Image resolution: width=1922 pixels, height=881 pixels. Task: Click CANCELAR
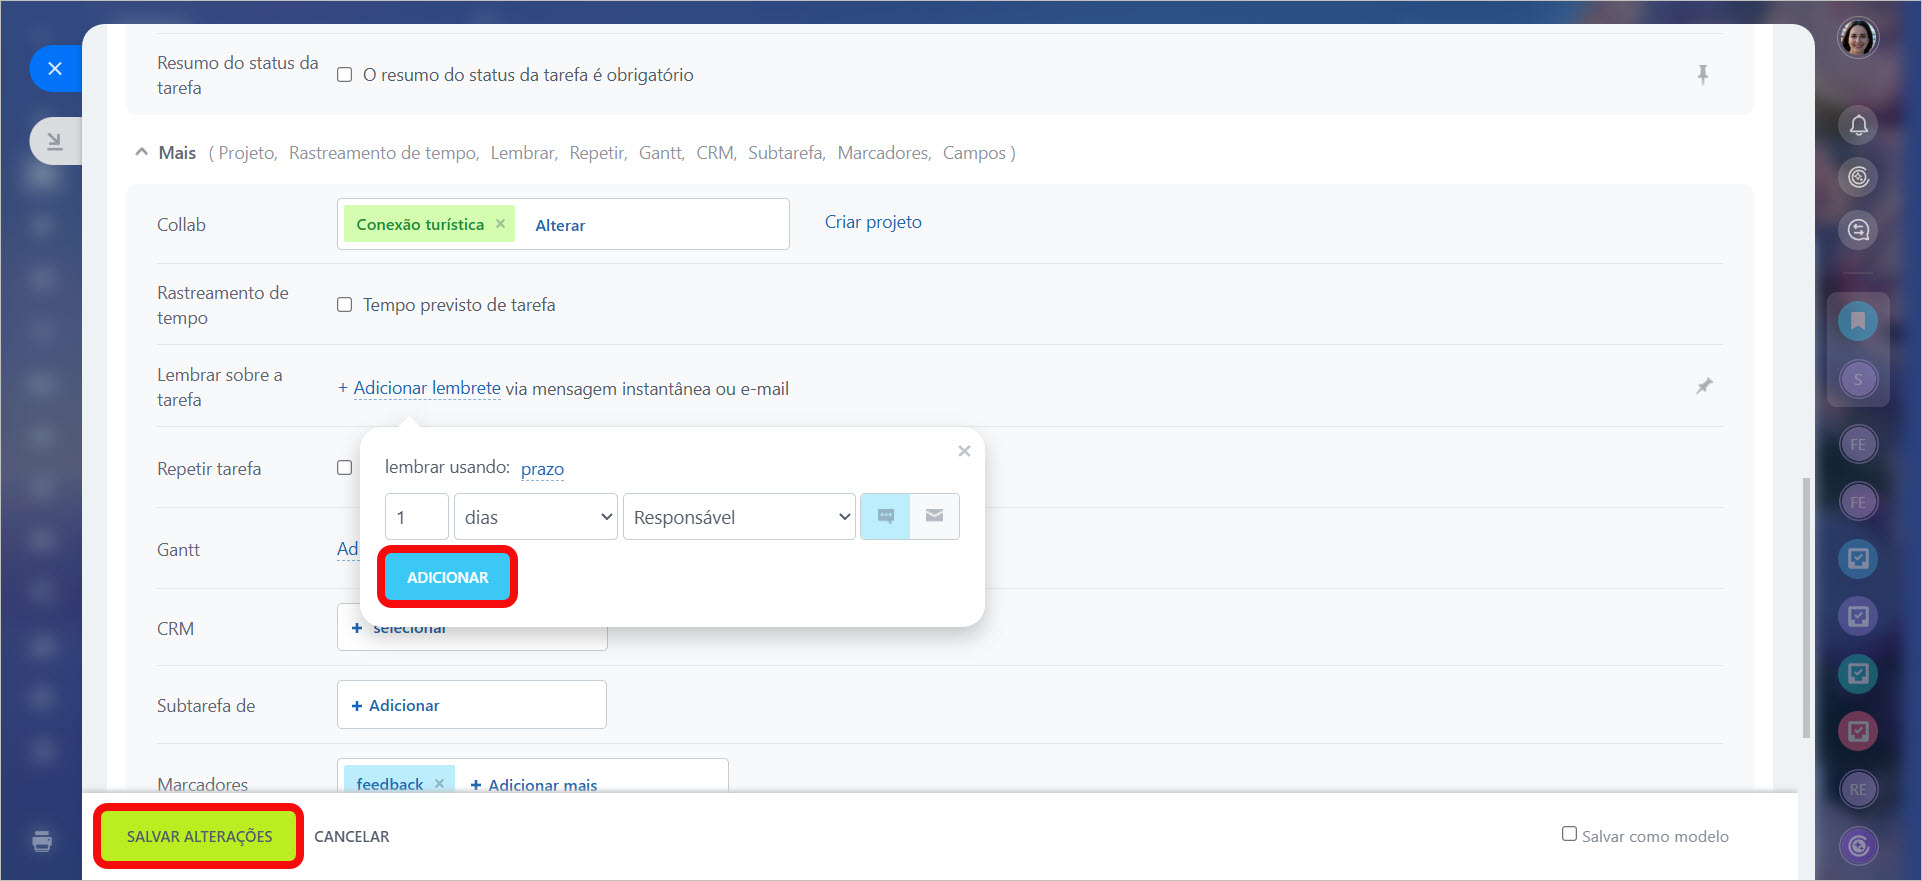coord(352,837)
